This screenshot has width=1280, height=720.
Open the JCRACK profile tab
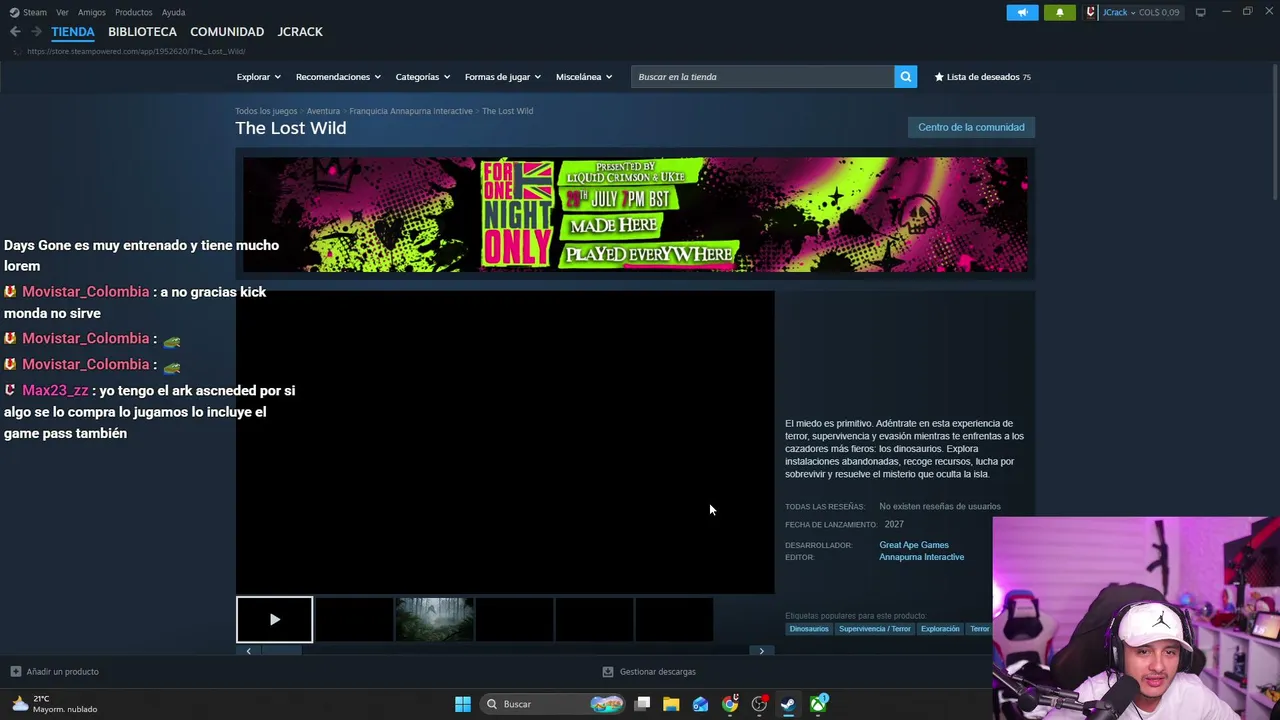(x=300, y=32)
